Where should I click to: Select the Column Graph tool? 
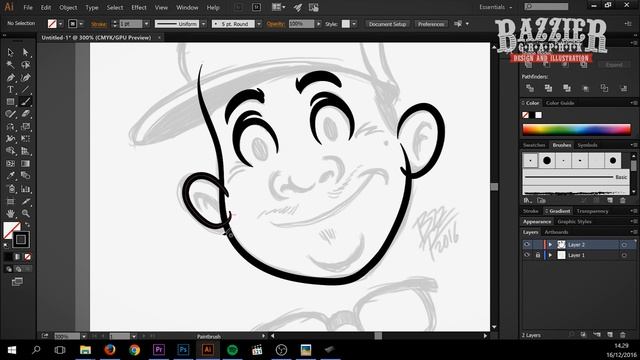[x=25, y=189]
